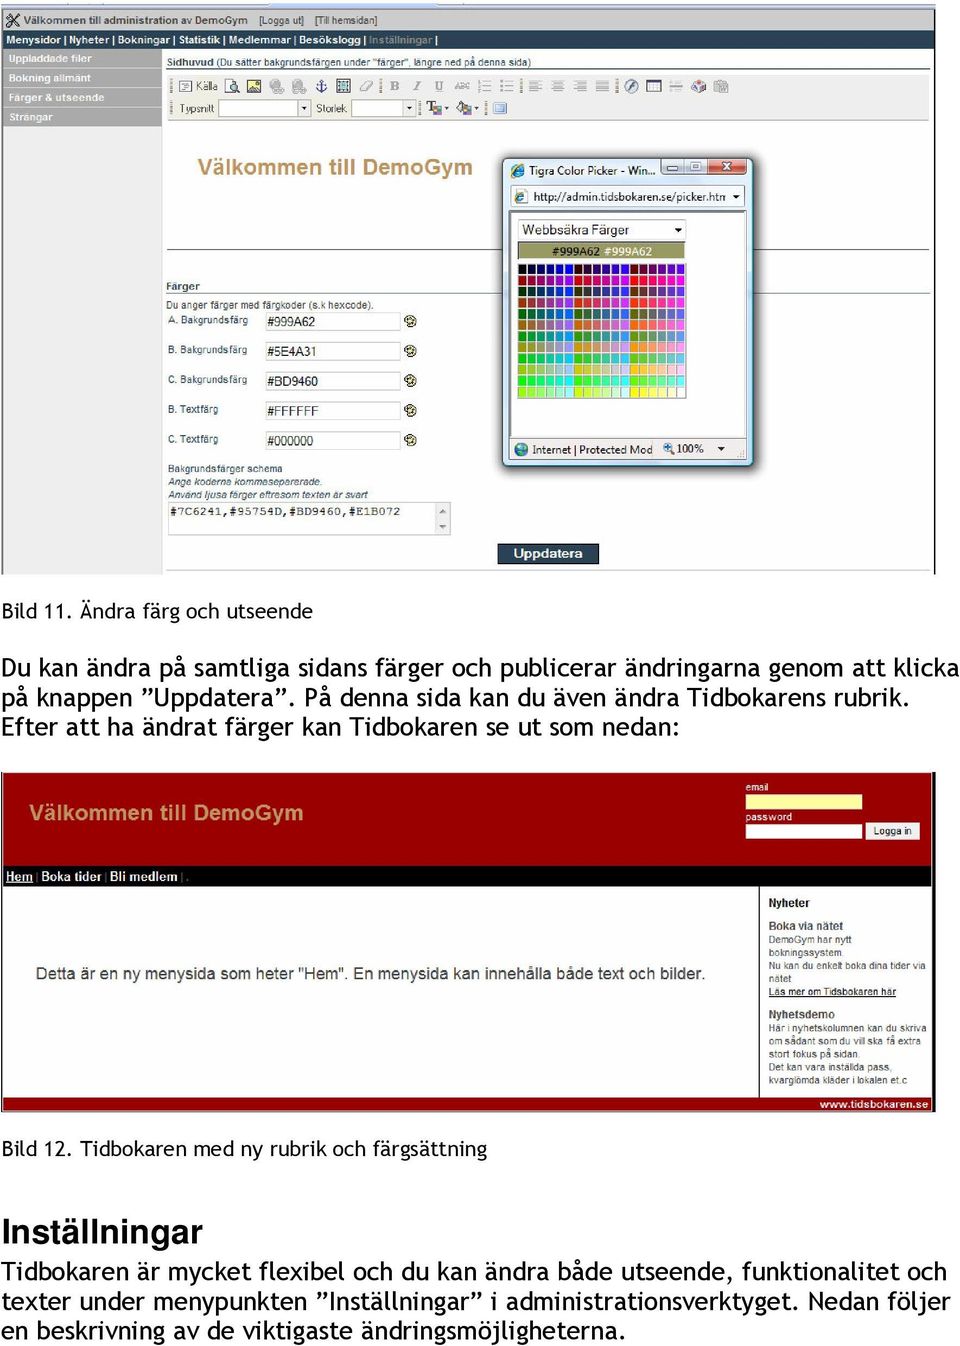Click the preview (magnifier page) toolbar icon

click(x=232, y=87)
